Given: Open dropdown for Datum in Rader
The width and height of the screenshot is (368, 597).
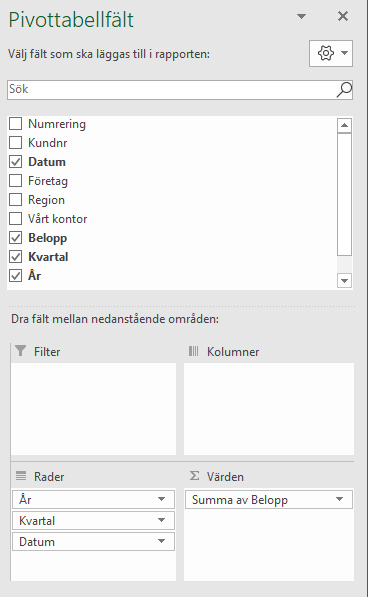Looking at the screenshot, I should 161,541.
